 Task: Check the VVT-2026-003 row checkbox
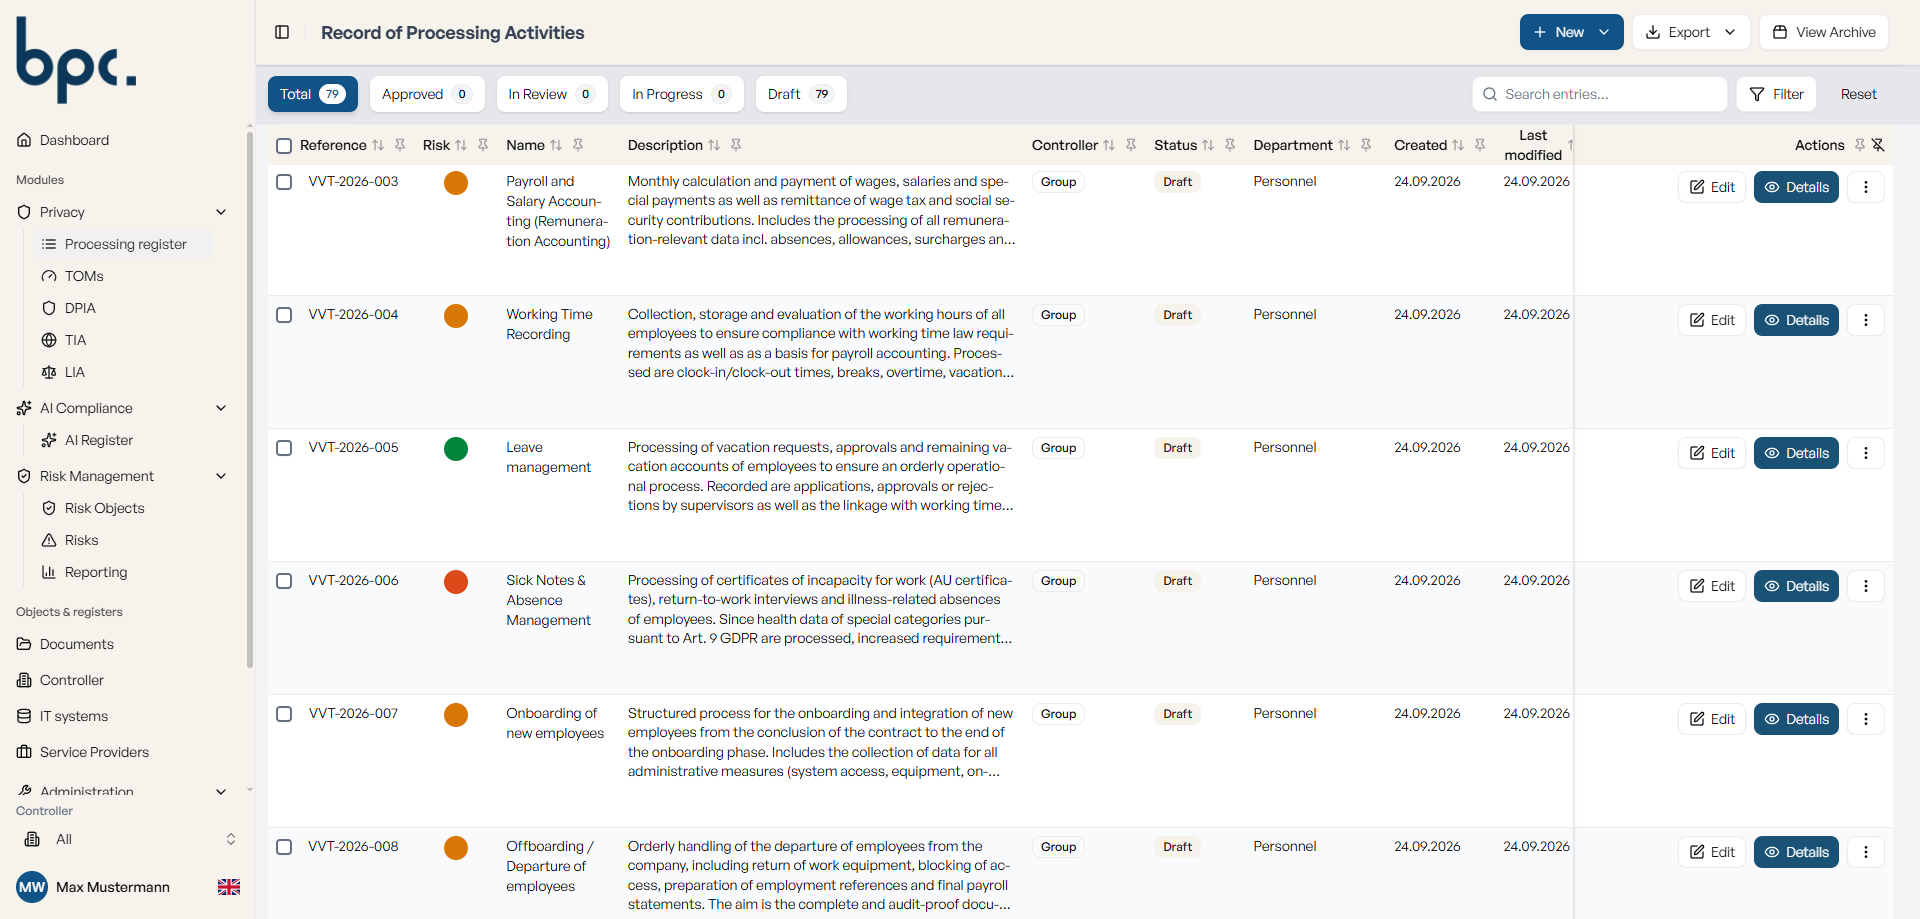tap(284, 182)
